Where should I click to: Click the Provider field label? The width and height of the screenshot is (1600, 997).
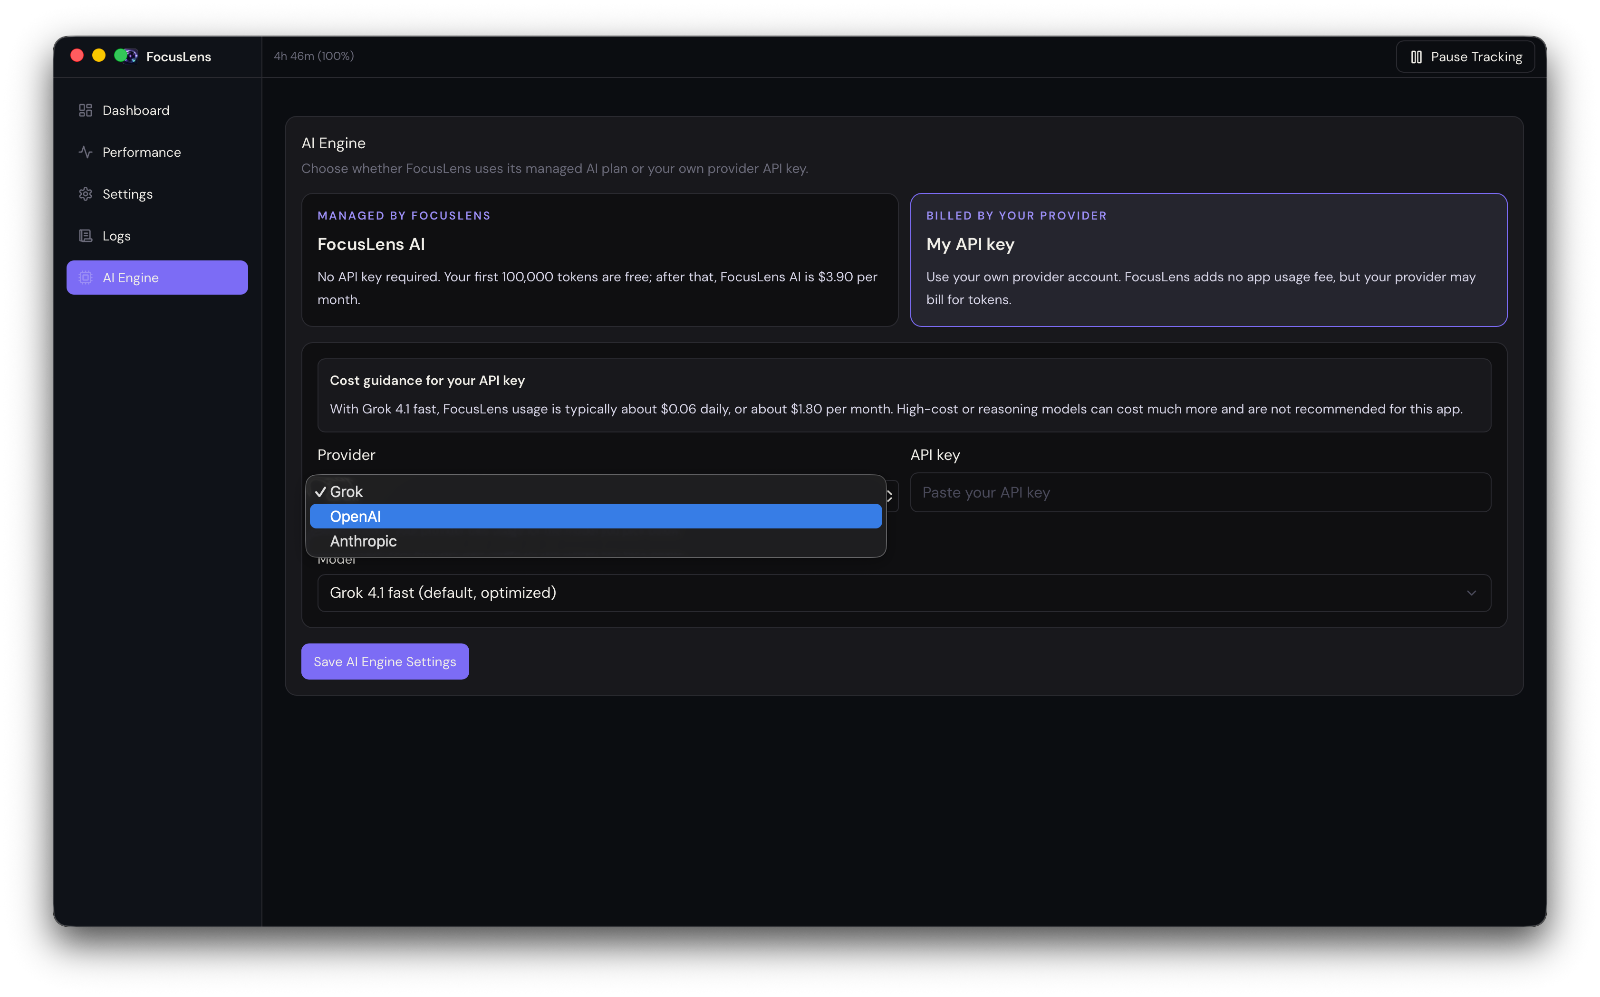click(346, 455)
